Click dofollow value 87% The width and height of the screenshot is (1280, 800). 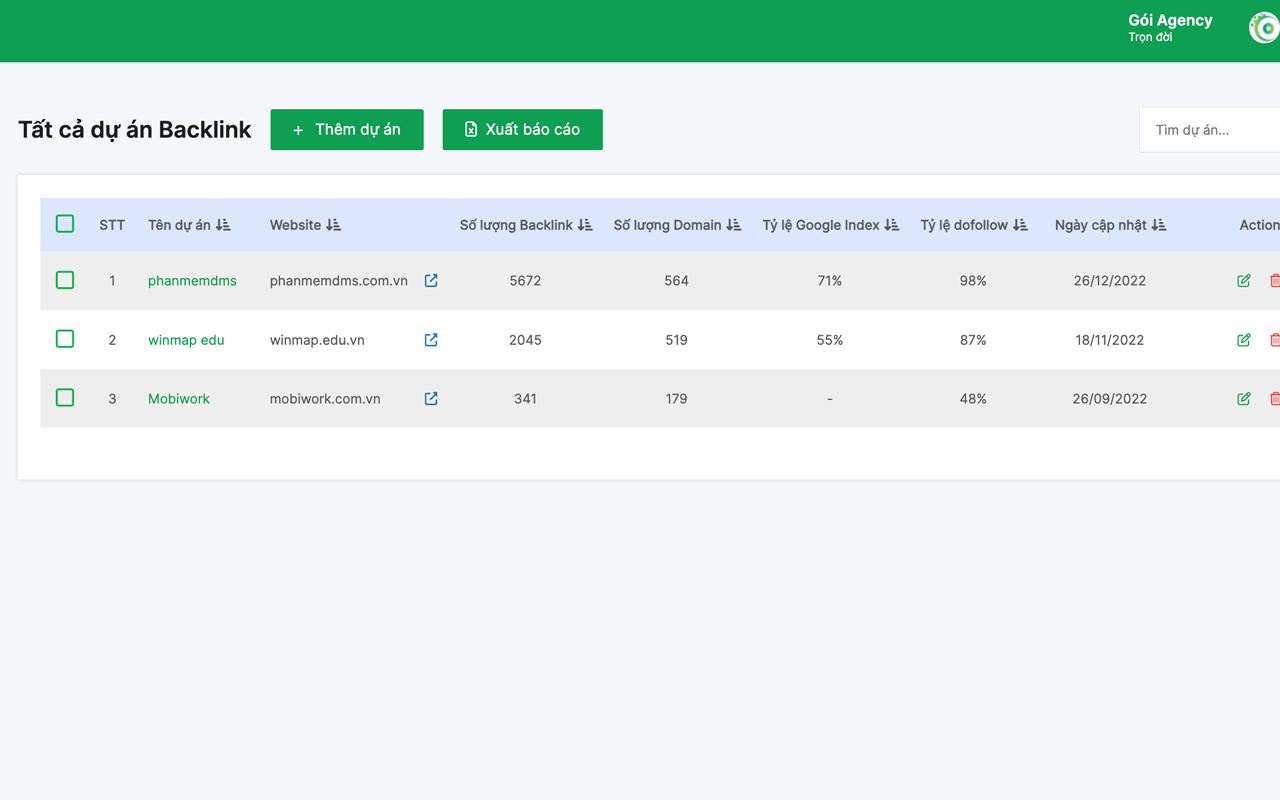click(973, 340)
